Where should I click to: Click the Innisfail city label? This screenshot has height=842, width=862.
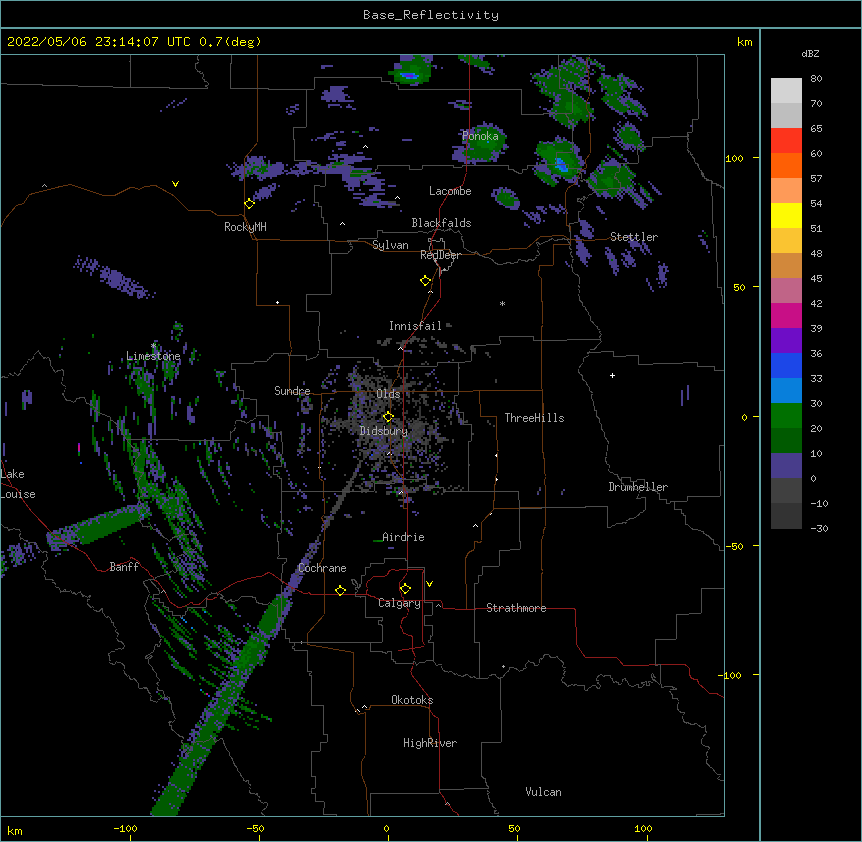click(x=415, y=326)
